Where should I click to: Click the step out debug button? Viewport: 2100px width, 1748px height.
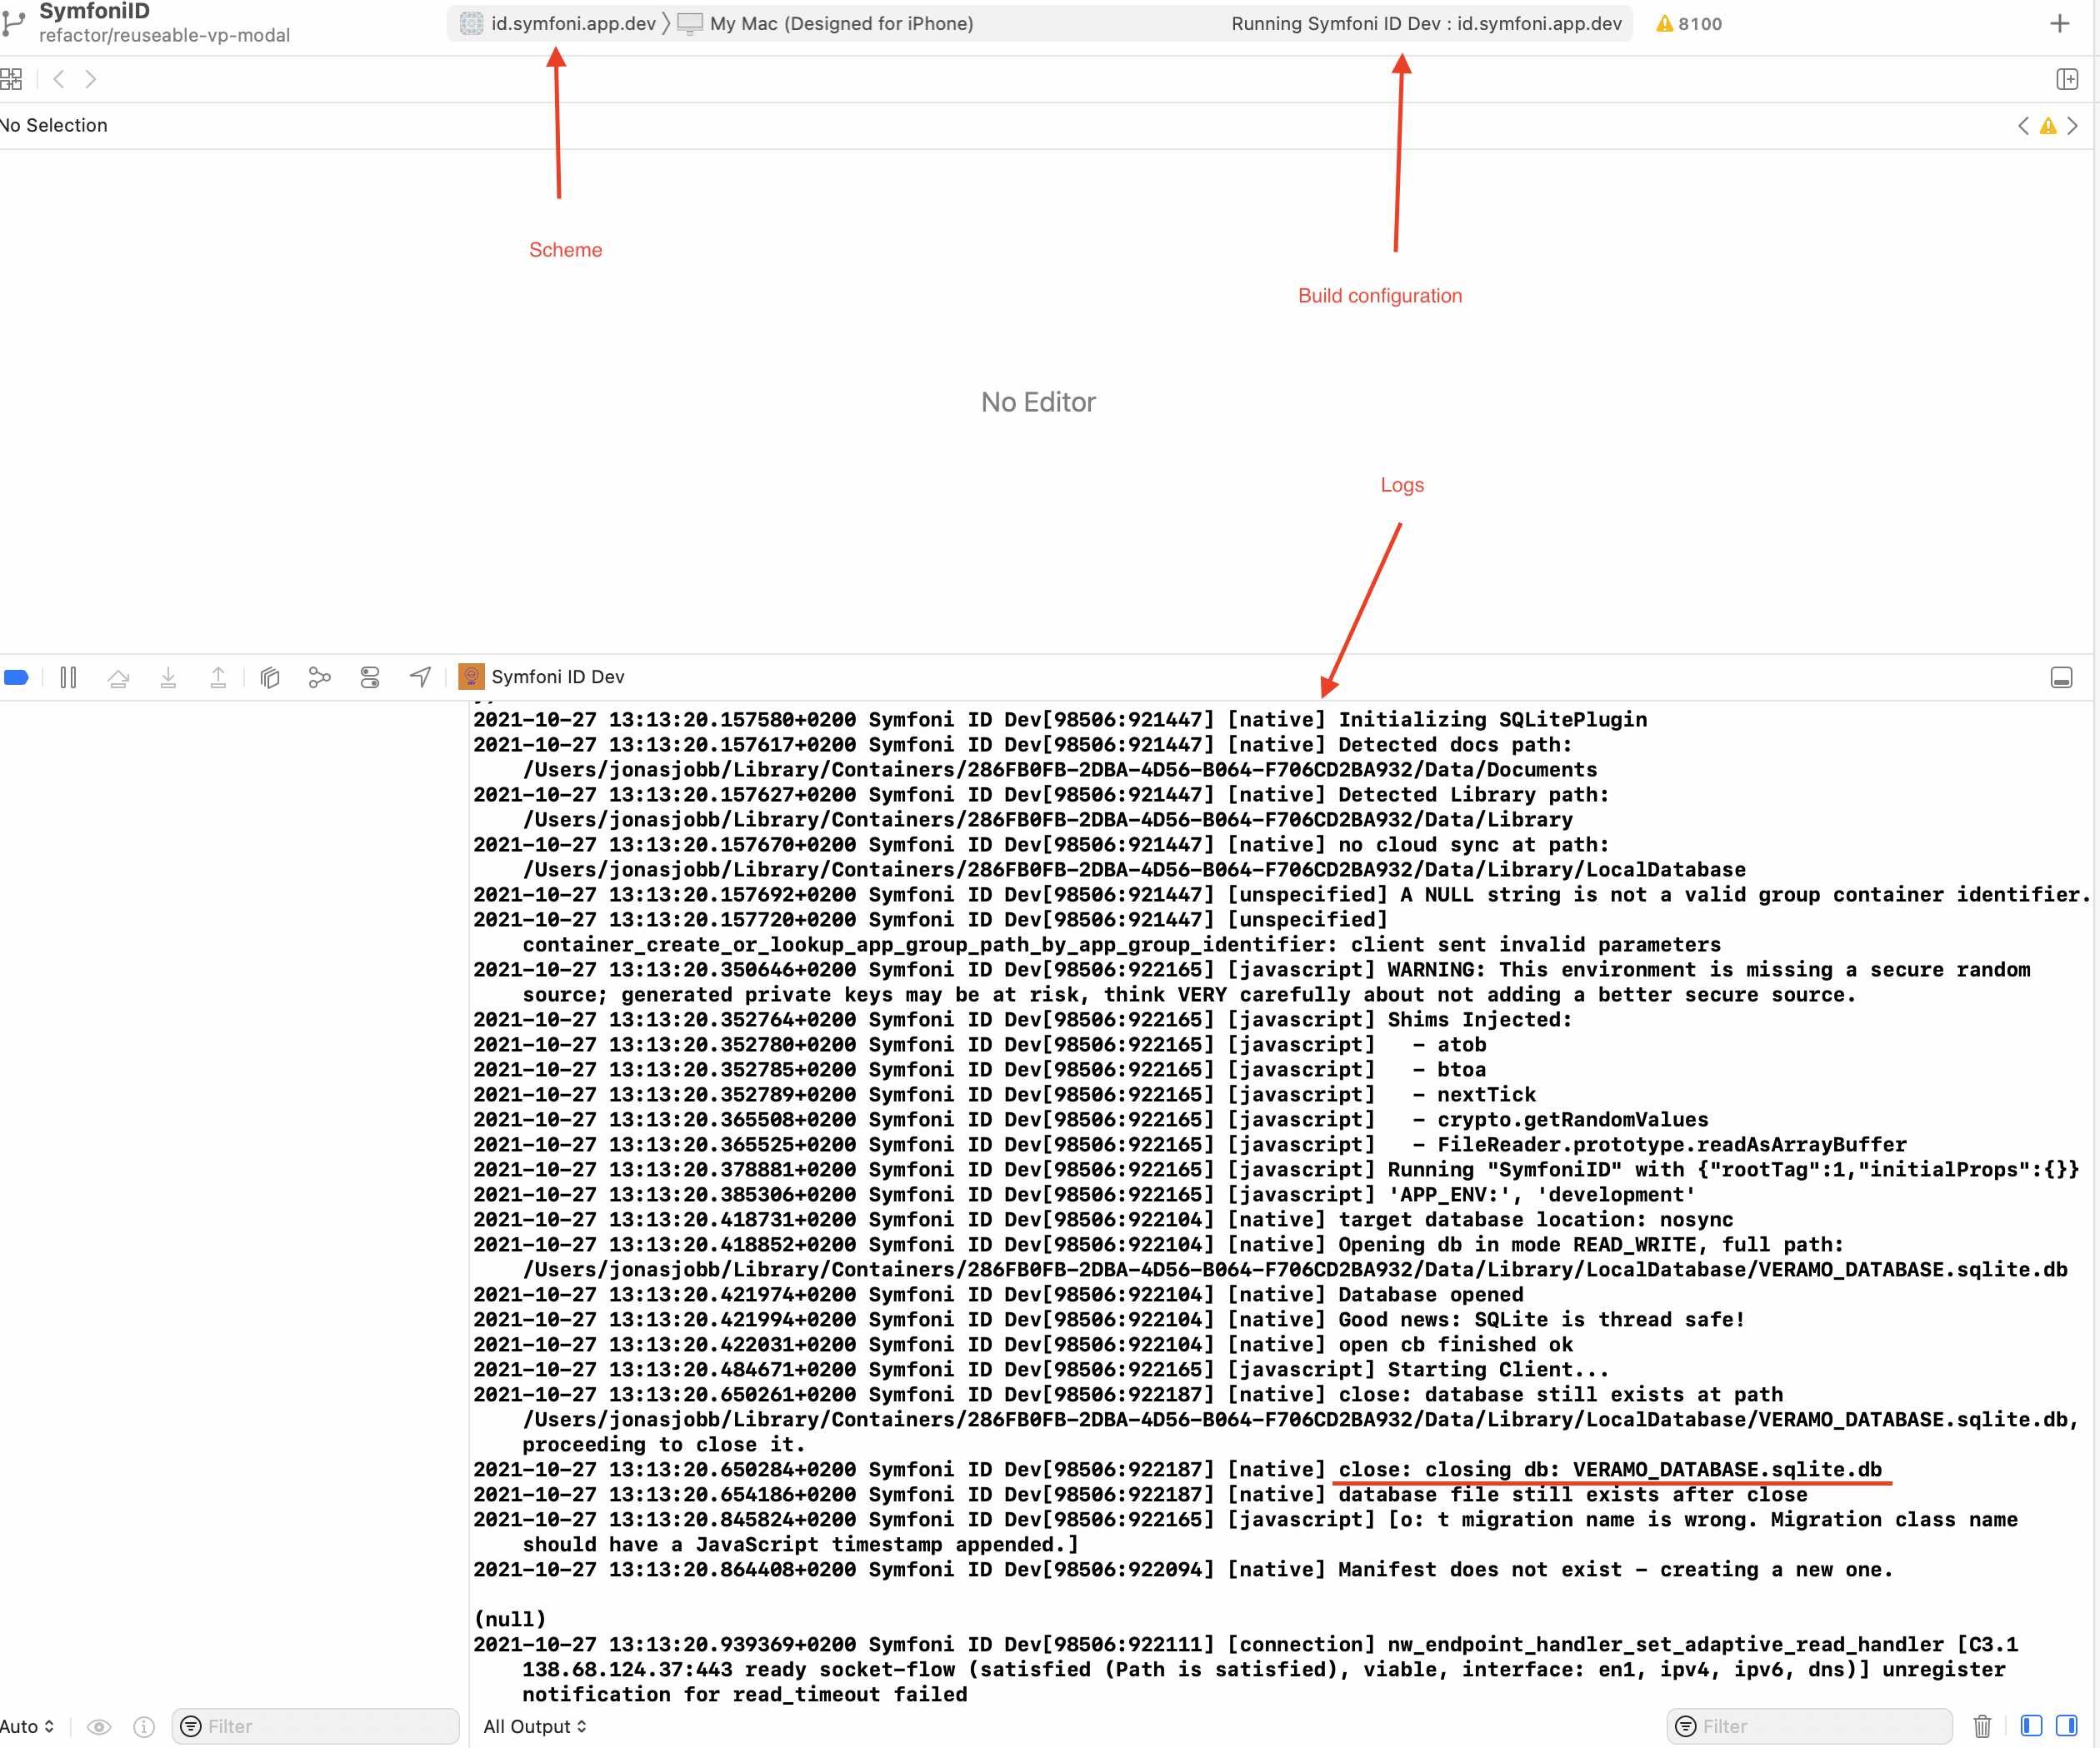point(218,678)
